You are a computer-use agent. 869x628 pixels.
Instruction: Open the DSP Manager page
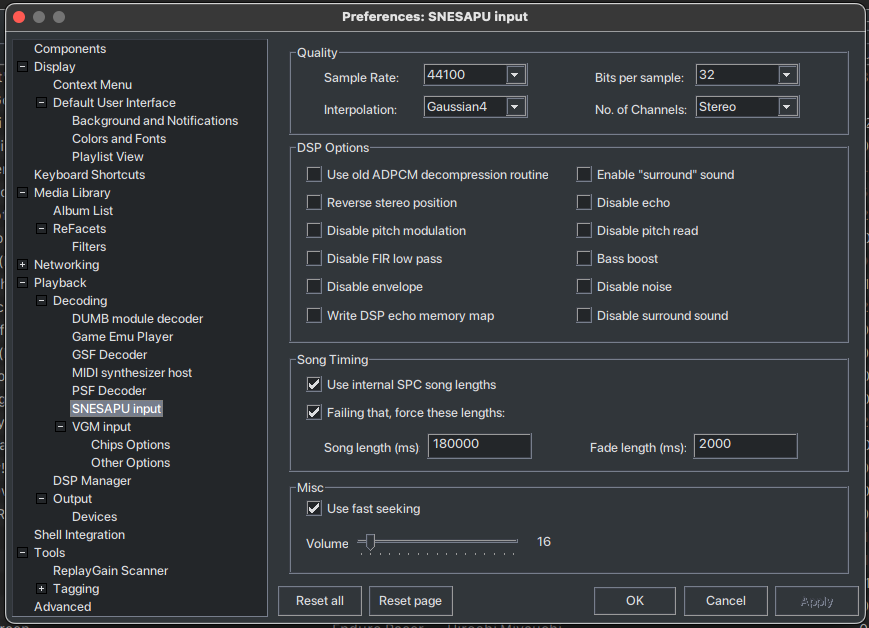tap(92, 481)
